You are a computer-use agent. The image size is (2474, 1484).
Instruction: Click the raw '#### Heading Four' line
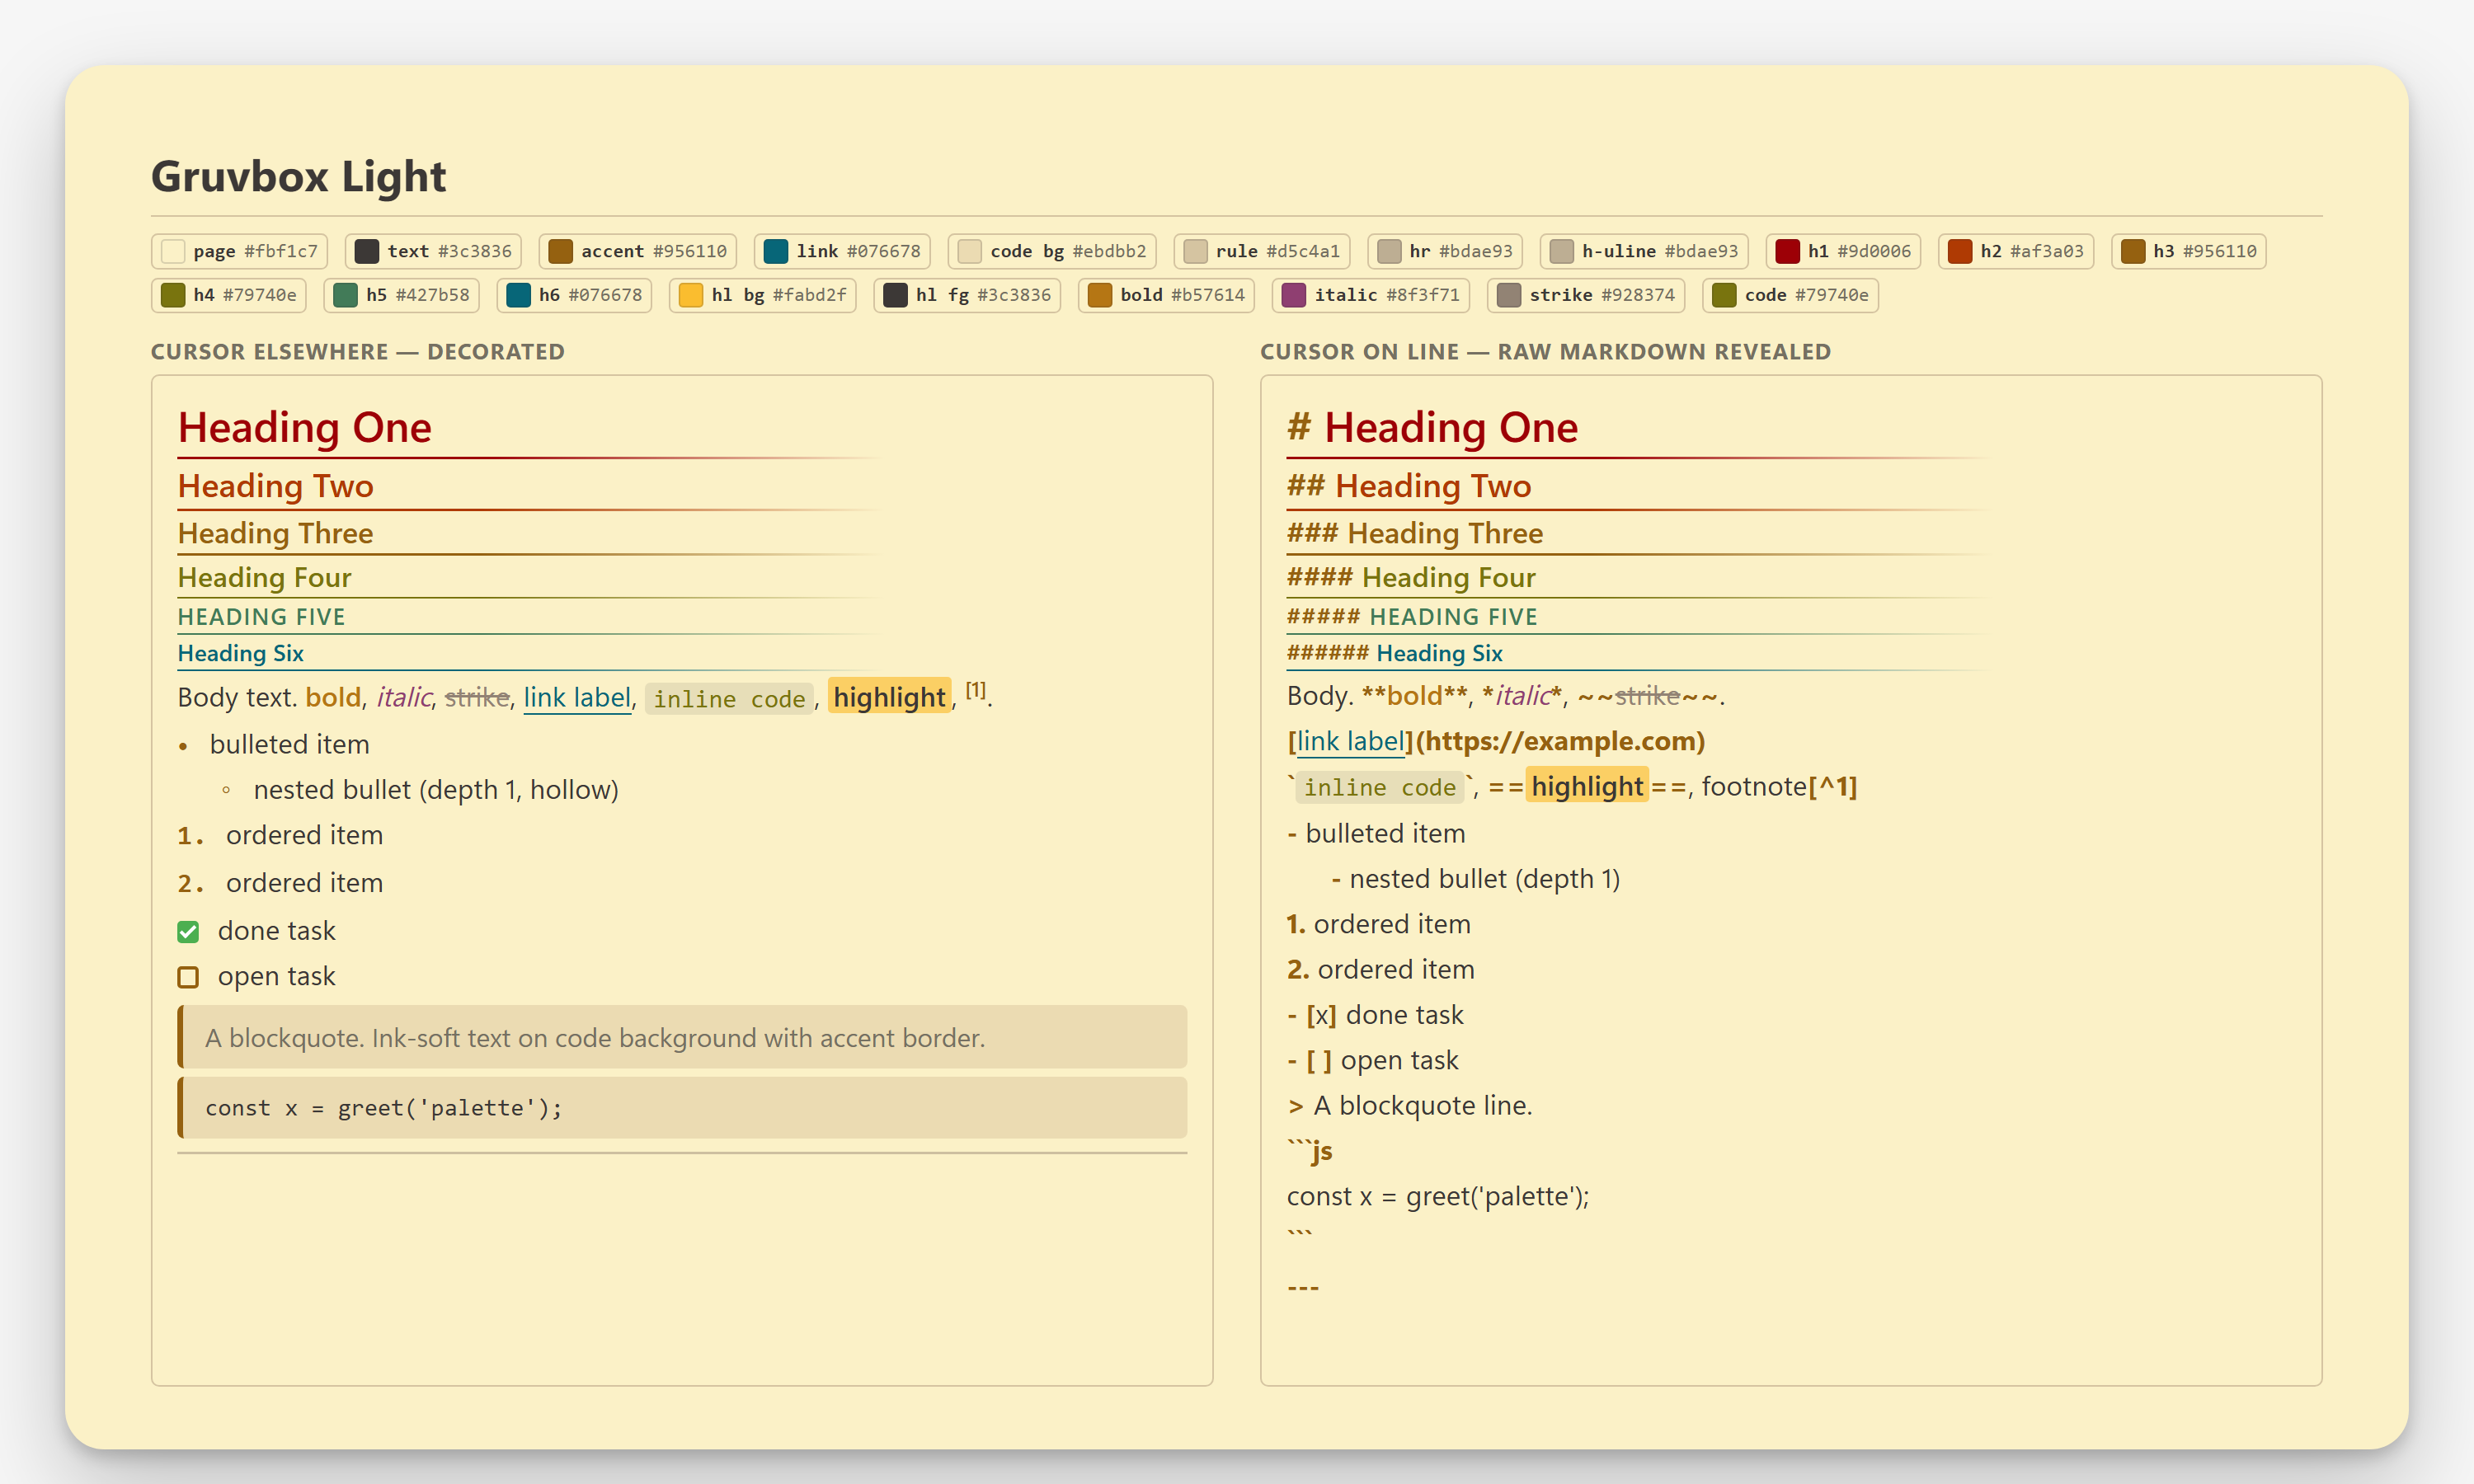1411,577
